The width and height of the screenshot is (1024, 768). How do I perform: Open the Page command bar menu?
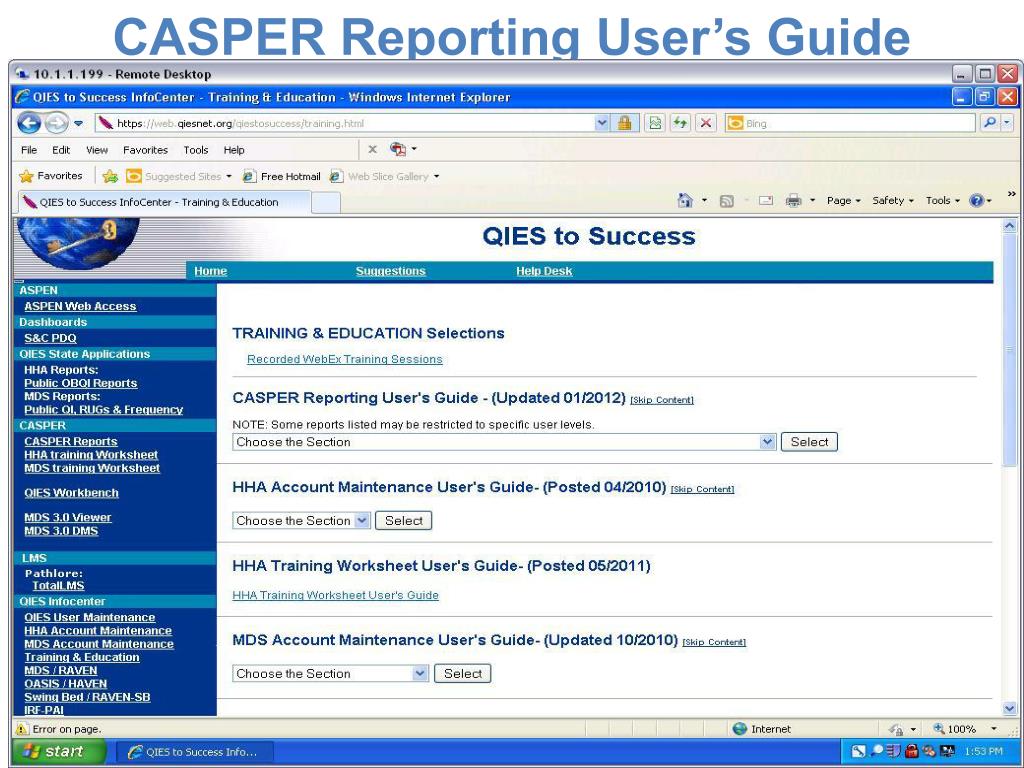tap(843, 200)
